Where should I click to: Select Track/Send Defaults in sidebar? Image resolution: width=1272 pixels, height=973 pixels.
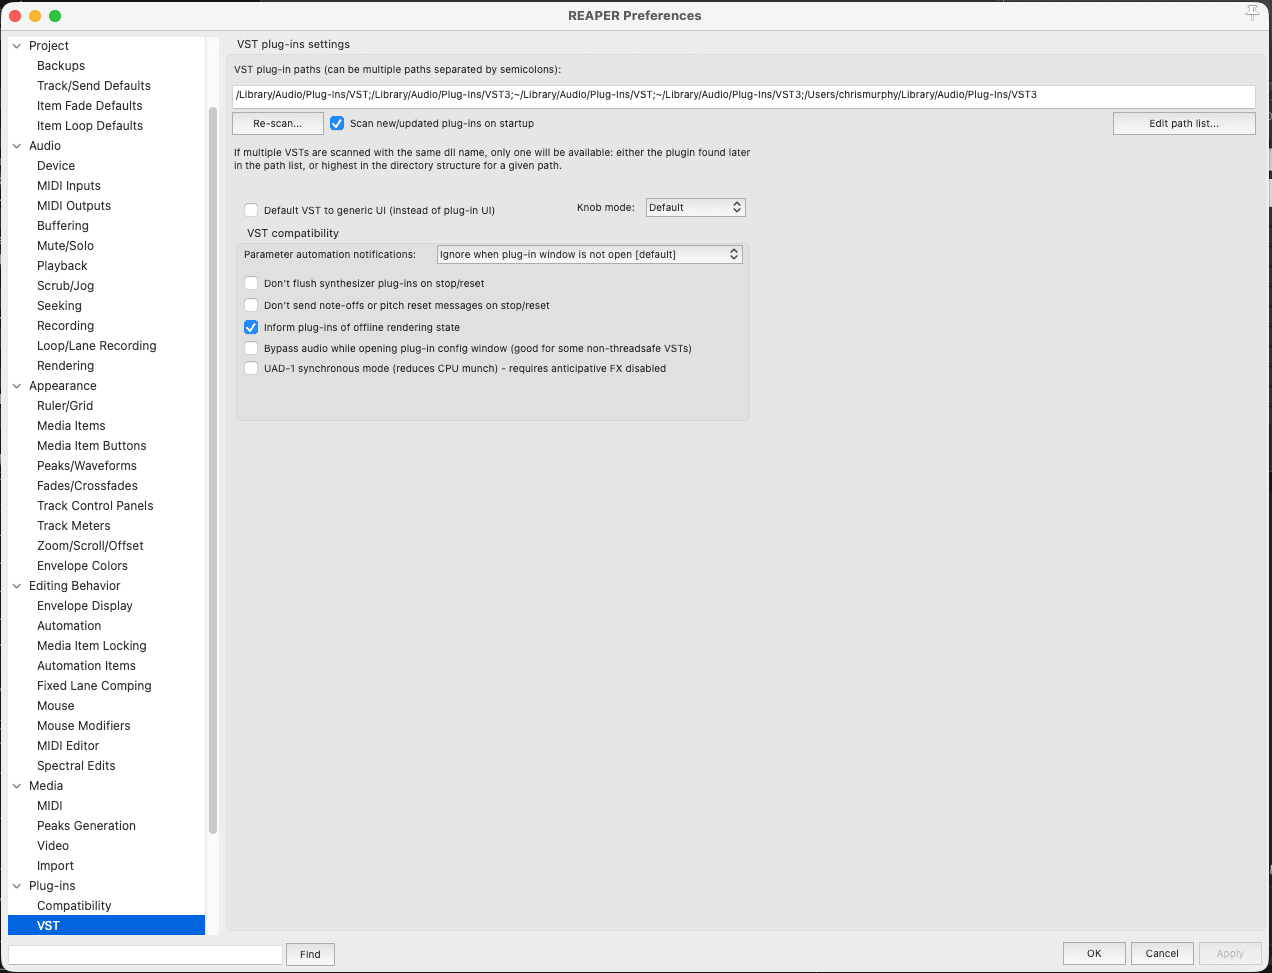[94, 86]
